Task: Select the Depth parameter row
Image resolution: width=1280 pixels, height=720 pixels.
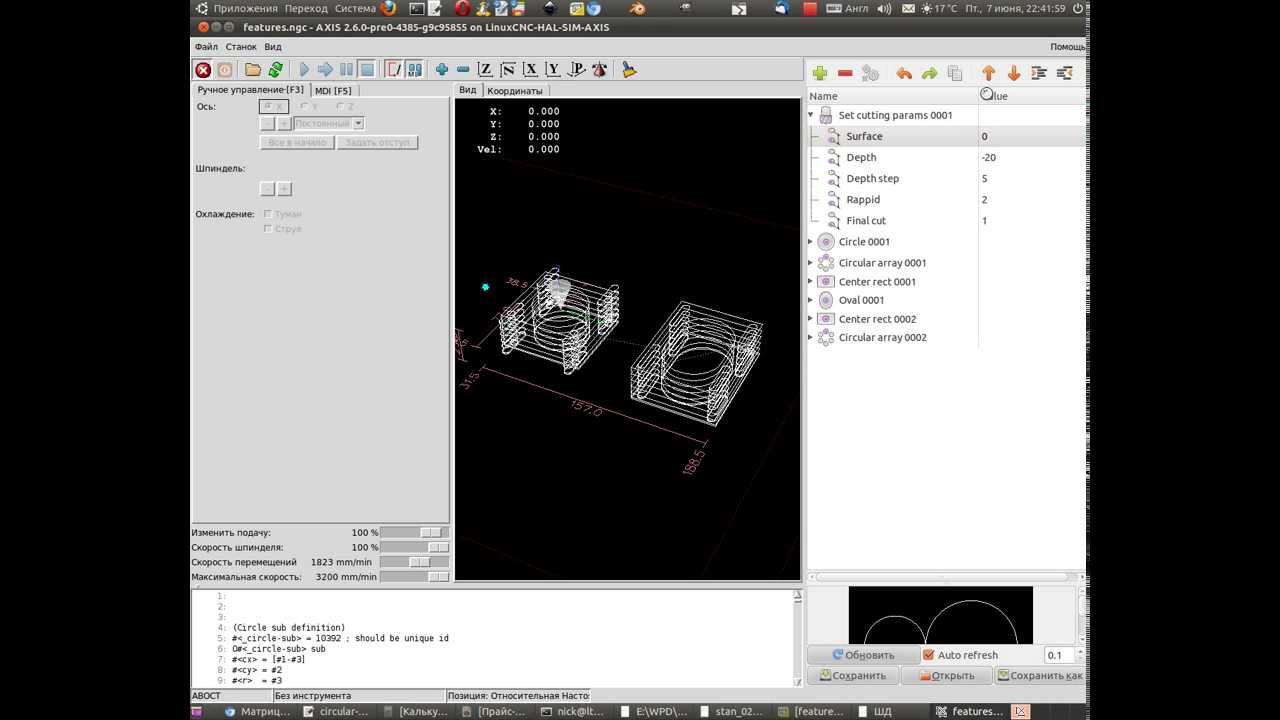Action: (946, 157)
